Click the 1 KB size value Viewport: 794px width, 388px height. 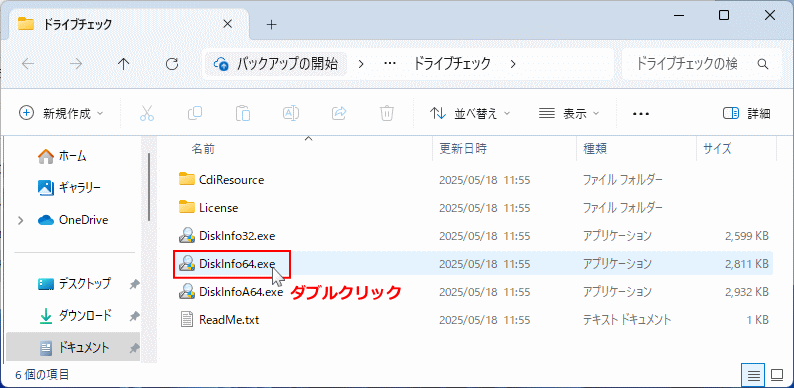pyautogui.click(x=757, y=320)
